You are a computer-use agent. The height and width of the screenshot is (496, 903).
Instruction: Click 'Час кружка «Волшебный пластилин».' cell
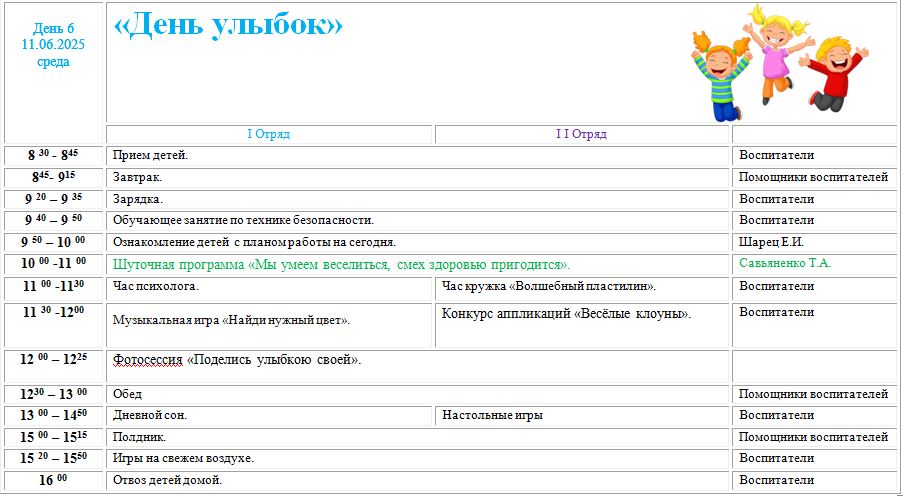click(x=582, y=289)
